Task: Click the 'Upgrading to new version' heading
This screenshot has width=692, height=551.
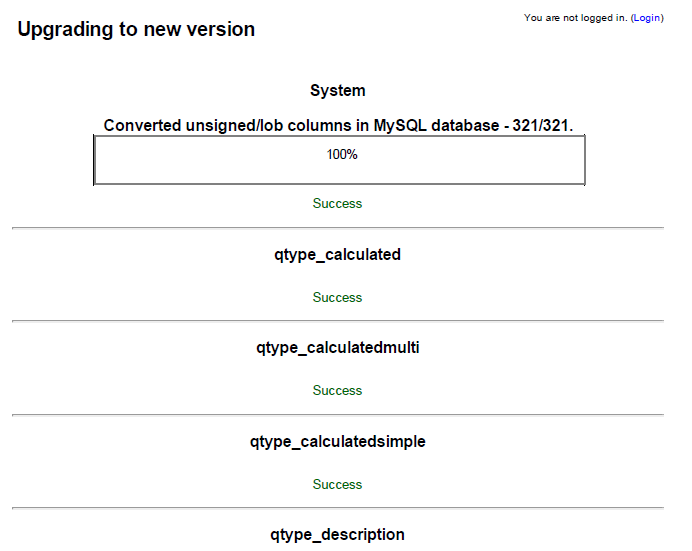Action: pos(136,30)
